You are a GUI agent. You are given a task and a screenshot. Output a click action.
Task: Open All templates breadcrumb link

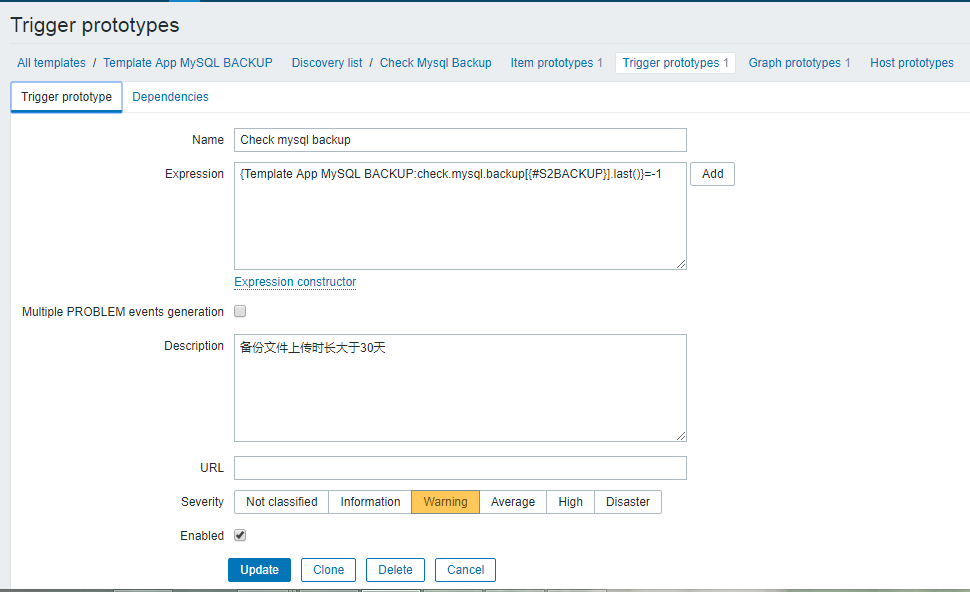coord(51,63)
